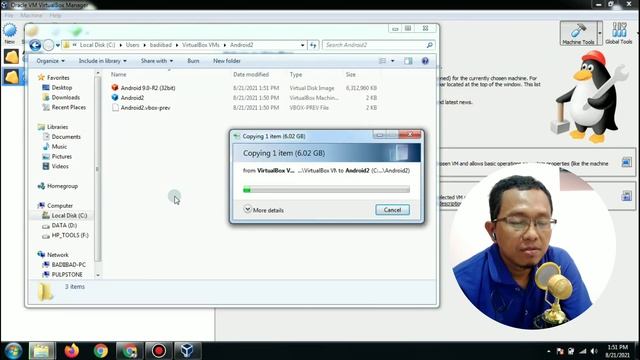Click the Burn toolbar button
Screen dimensions: 640x360
coord(193,61)
